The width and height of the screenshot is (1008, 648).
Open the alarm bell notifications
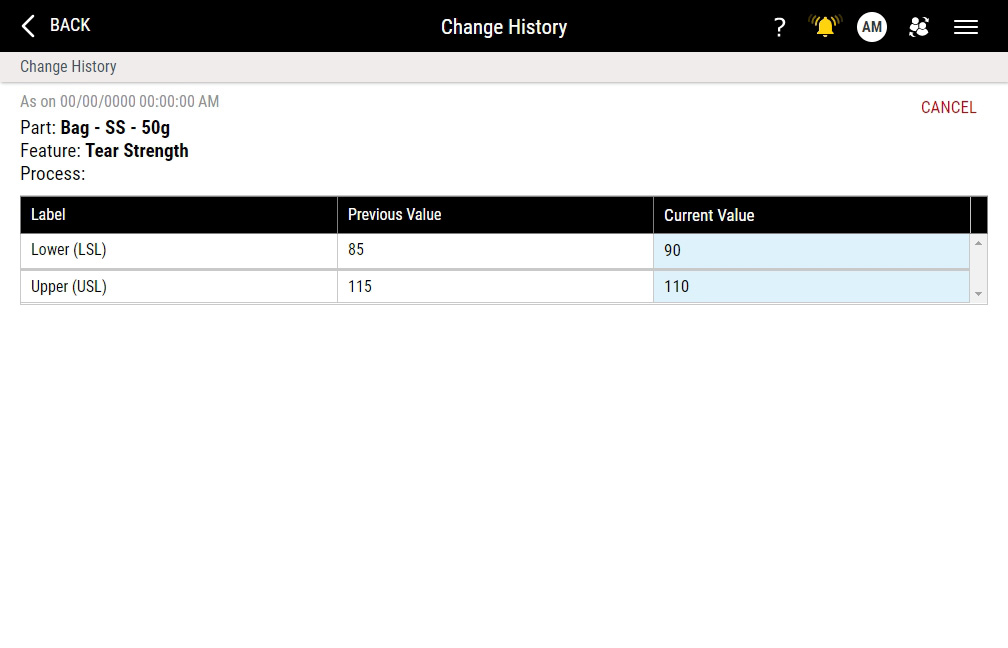[x=825, y=27]
